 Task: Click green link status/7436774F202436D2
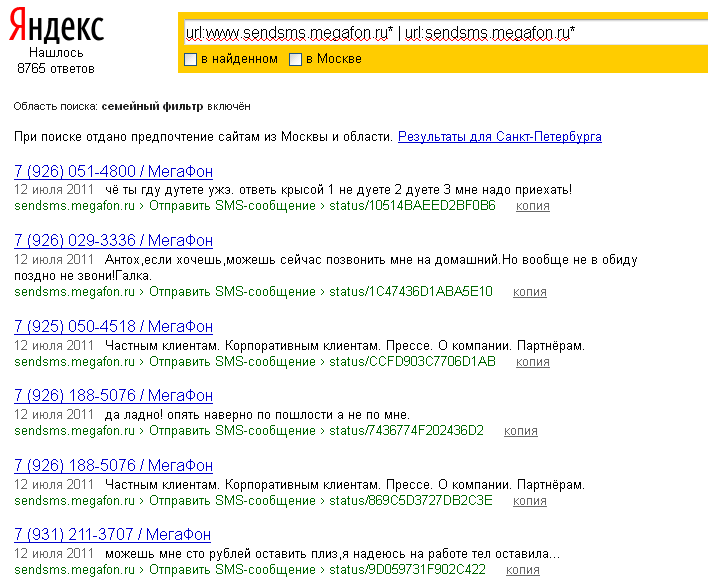point(406,431)
